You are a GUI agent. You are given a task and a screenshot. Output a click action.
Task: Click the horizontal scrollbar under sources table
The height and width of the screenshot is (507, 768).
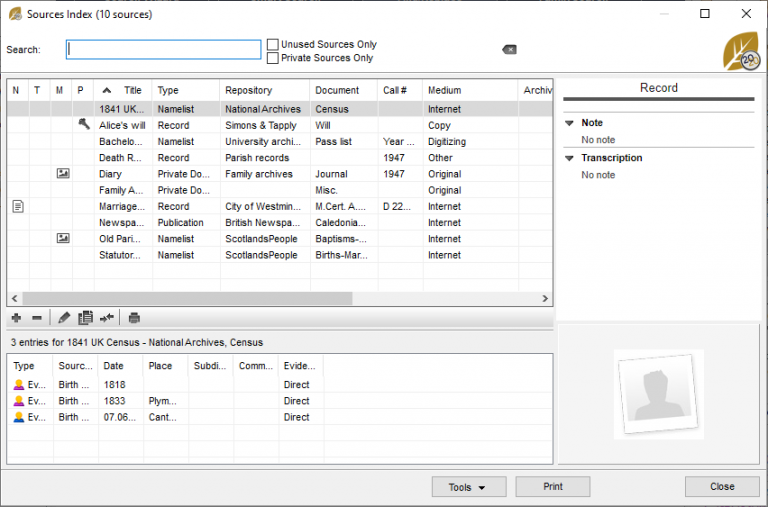[187, 299]
